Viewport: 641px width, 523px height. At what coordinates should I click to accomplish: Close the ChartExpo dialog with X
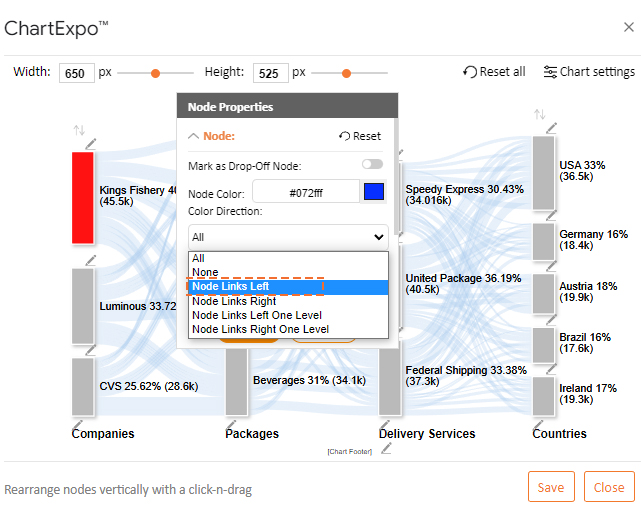pyautogui.click(x=628, y=27)
